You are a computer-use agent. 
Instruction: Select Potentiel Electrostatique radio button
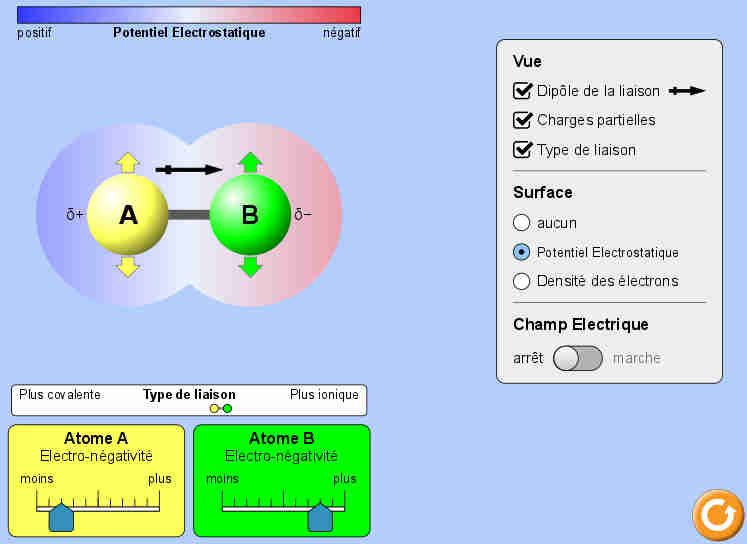(x=521, y=252)
